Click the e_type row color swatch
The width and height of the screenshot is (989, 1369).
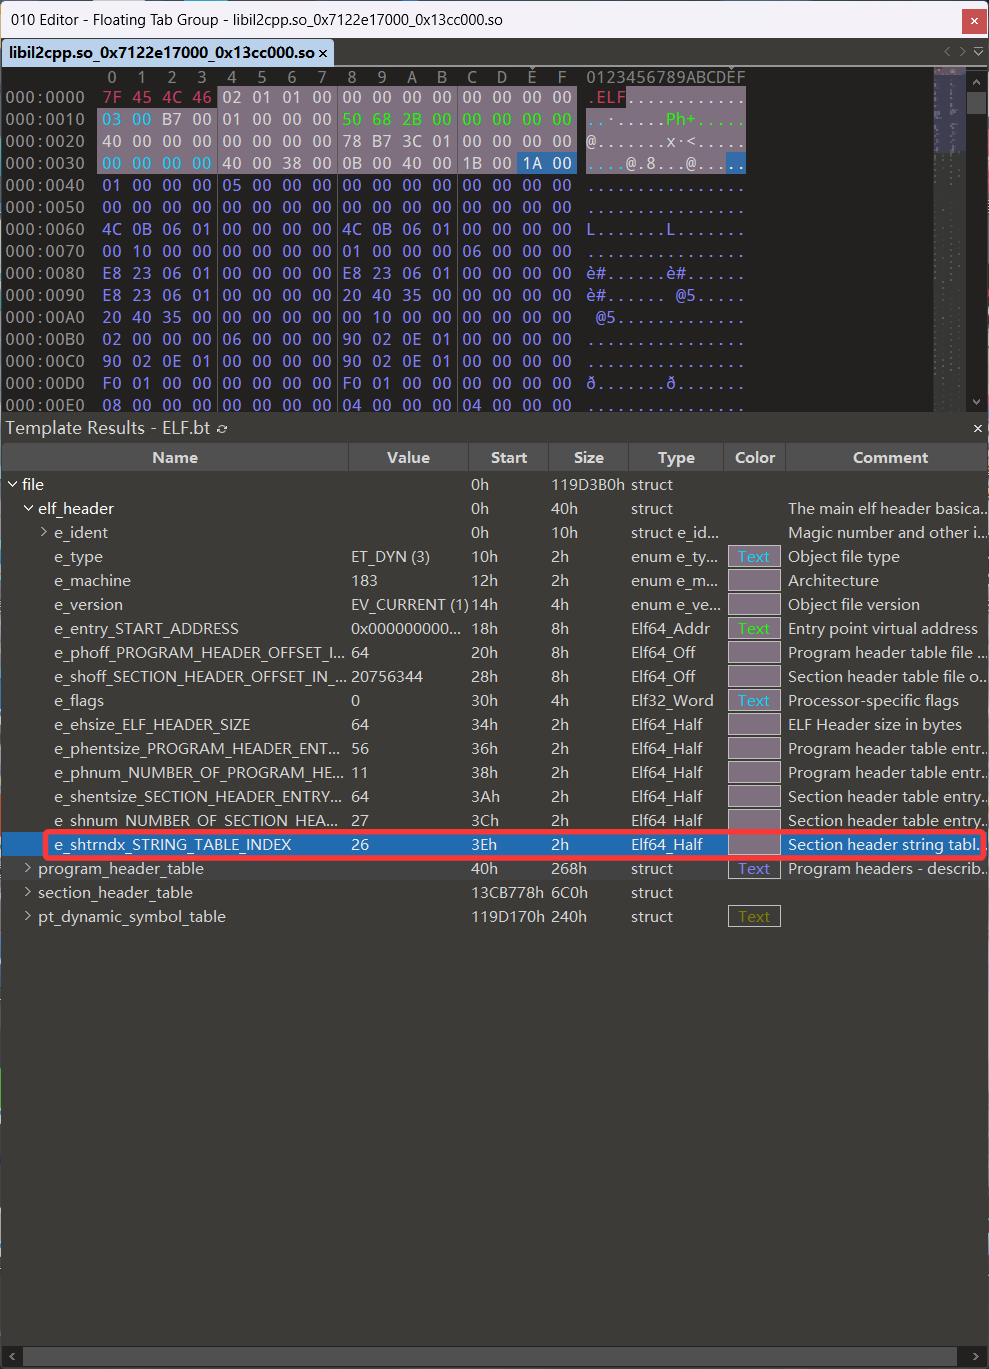pos(754,556)
